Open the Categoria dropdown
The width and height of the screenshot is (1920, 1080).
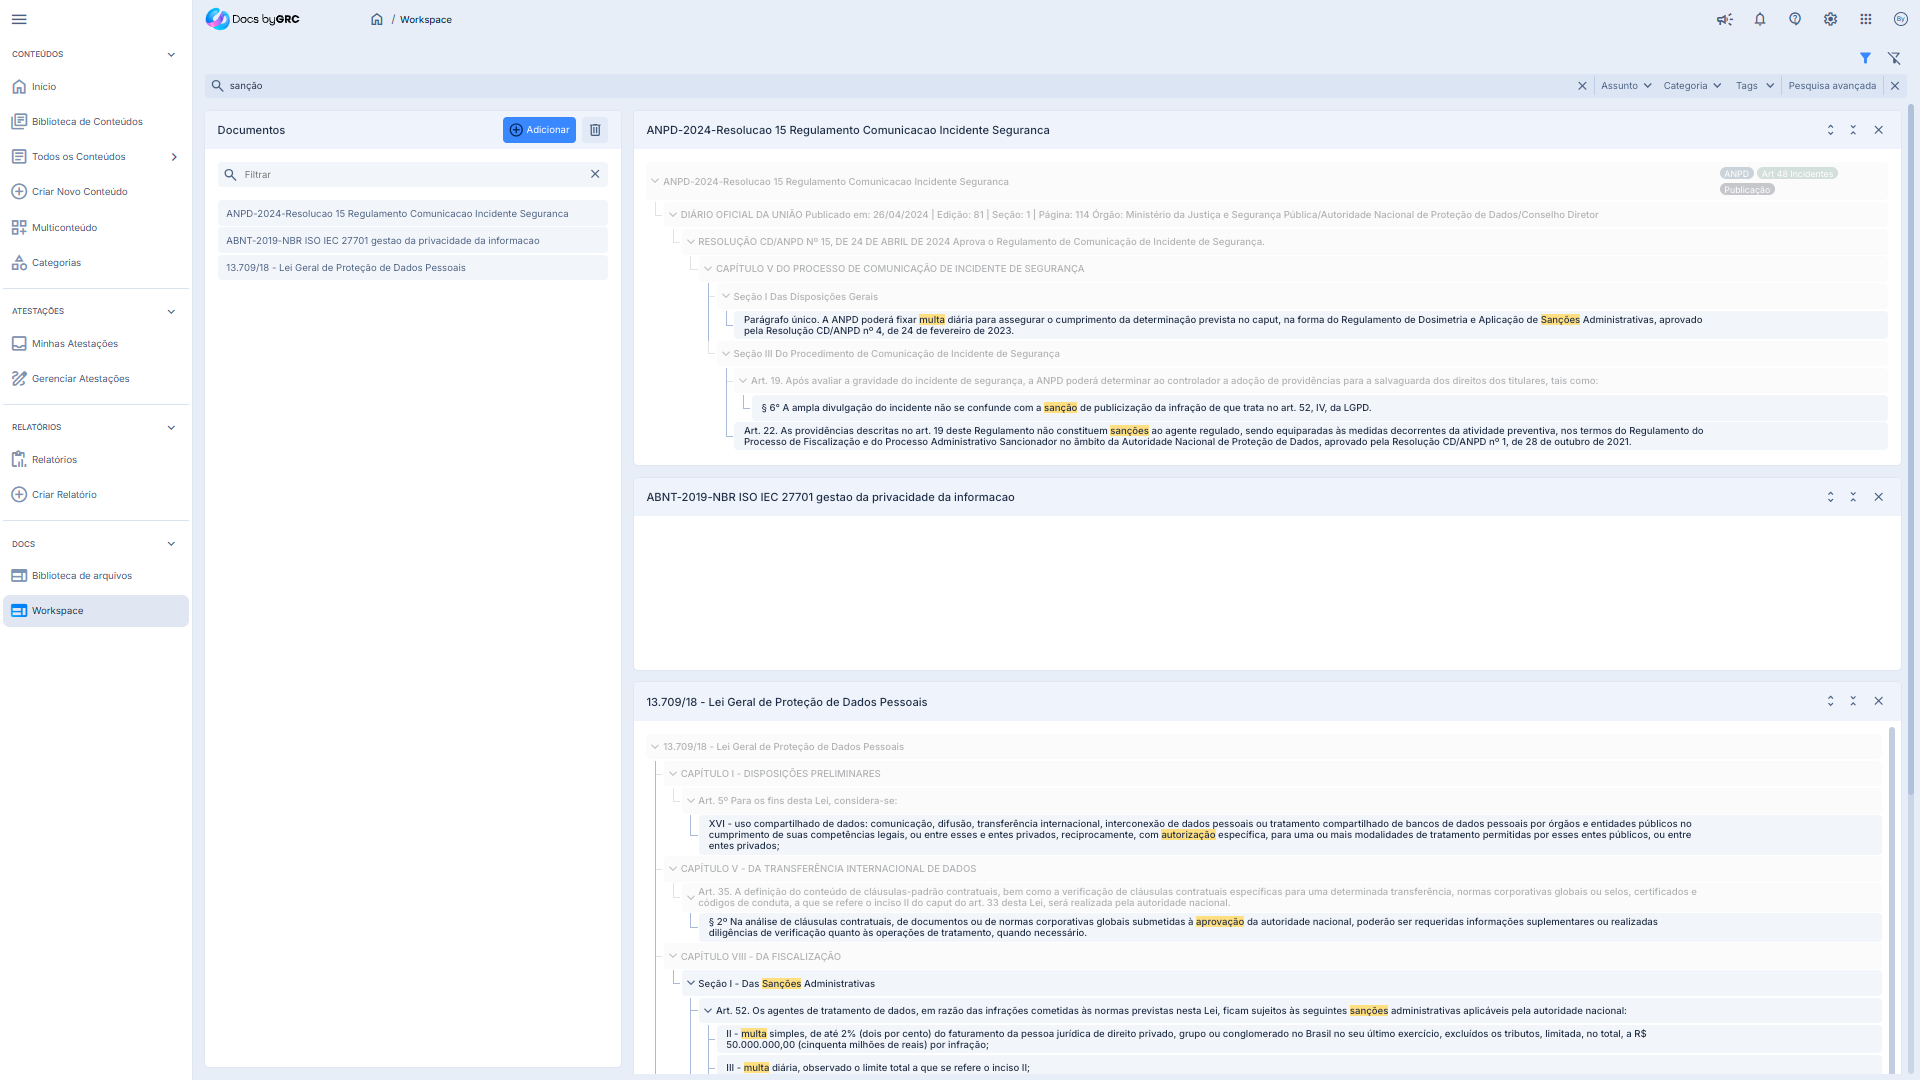(1692, 86)
